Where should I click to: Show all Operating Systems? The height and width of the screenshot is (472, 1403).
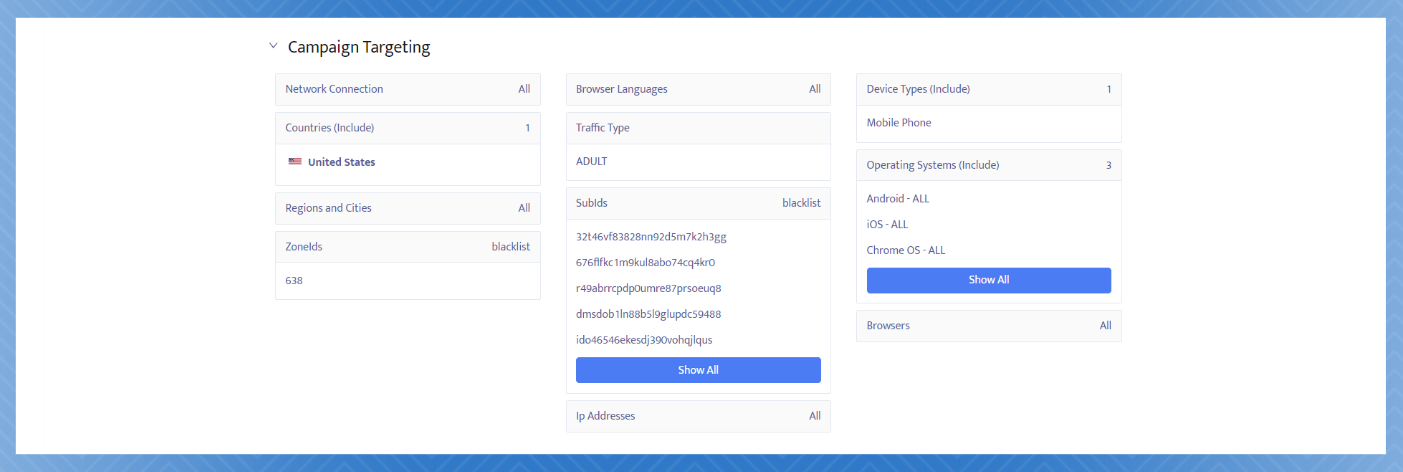(988, 280)
